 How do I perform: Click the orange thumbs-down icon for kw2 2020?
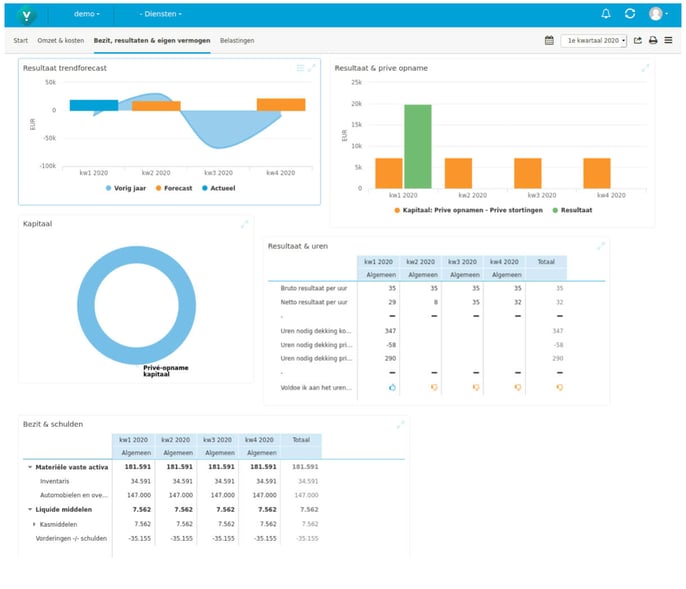434,388
